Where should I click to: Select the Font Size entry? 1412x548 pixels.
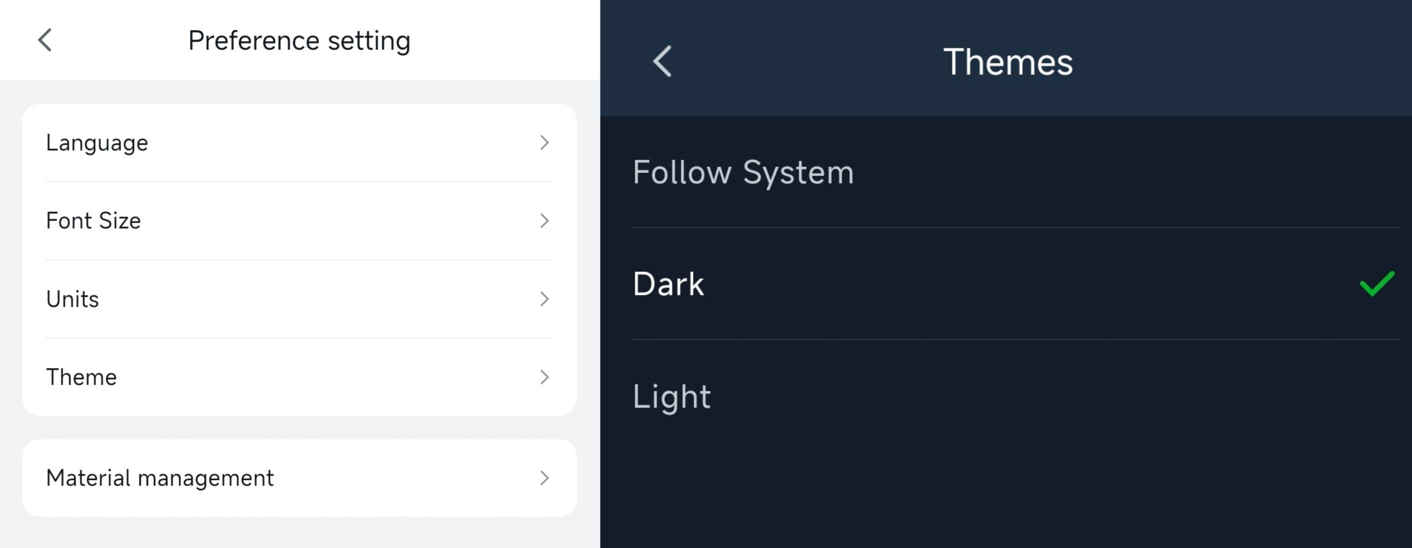pyautogui.click(x=93, y=221)
